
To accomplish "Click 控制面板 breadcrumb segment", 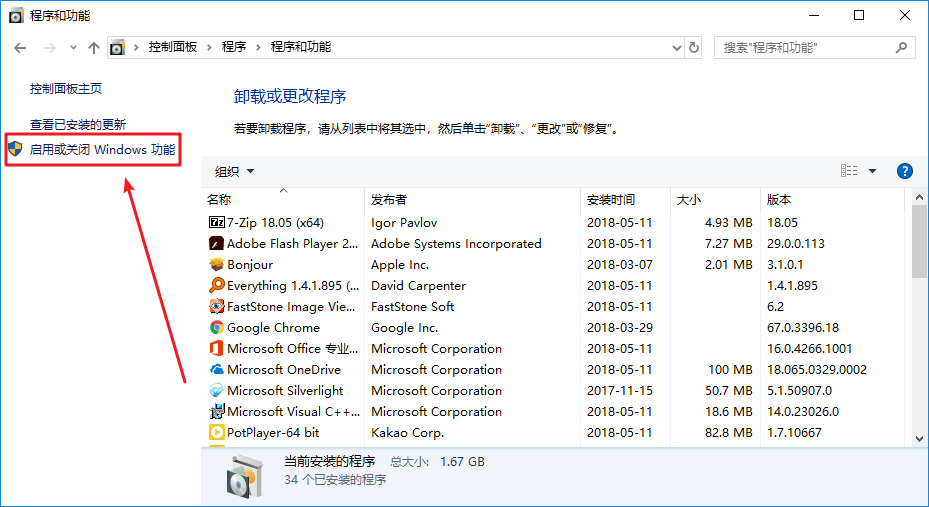I will (172, 47).
